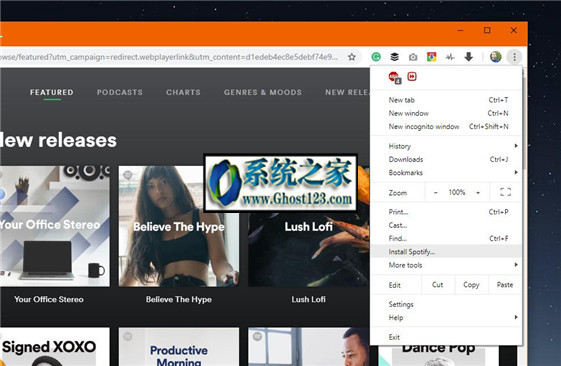Switch to the CHARTS tab
Screen dimensions: 561x366
(183, 92)
